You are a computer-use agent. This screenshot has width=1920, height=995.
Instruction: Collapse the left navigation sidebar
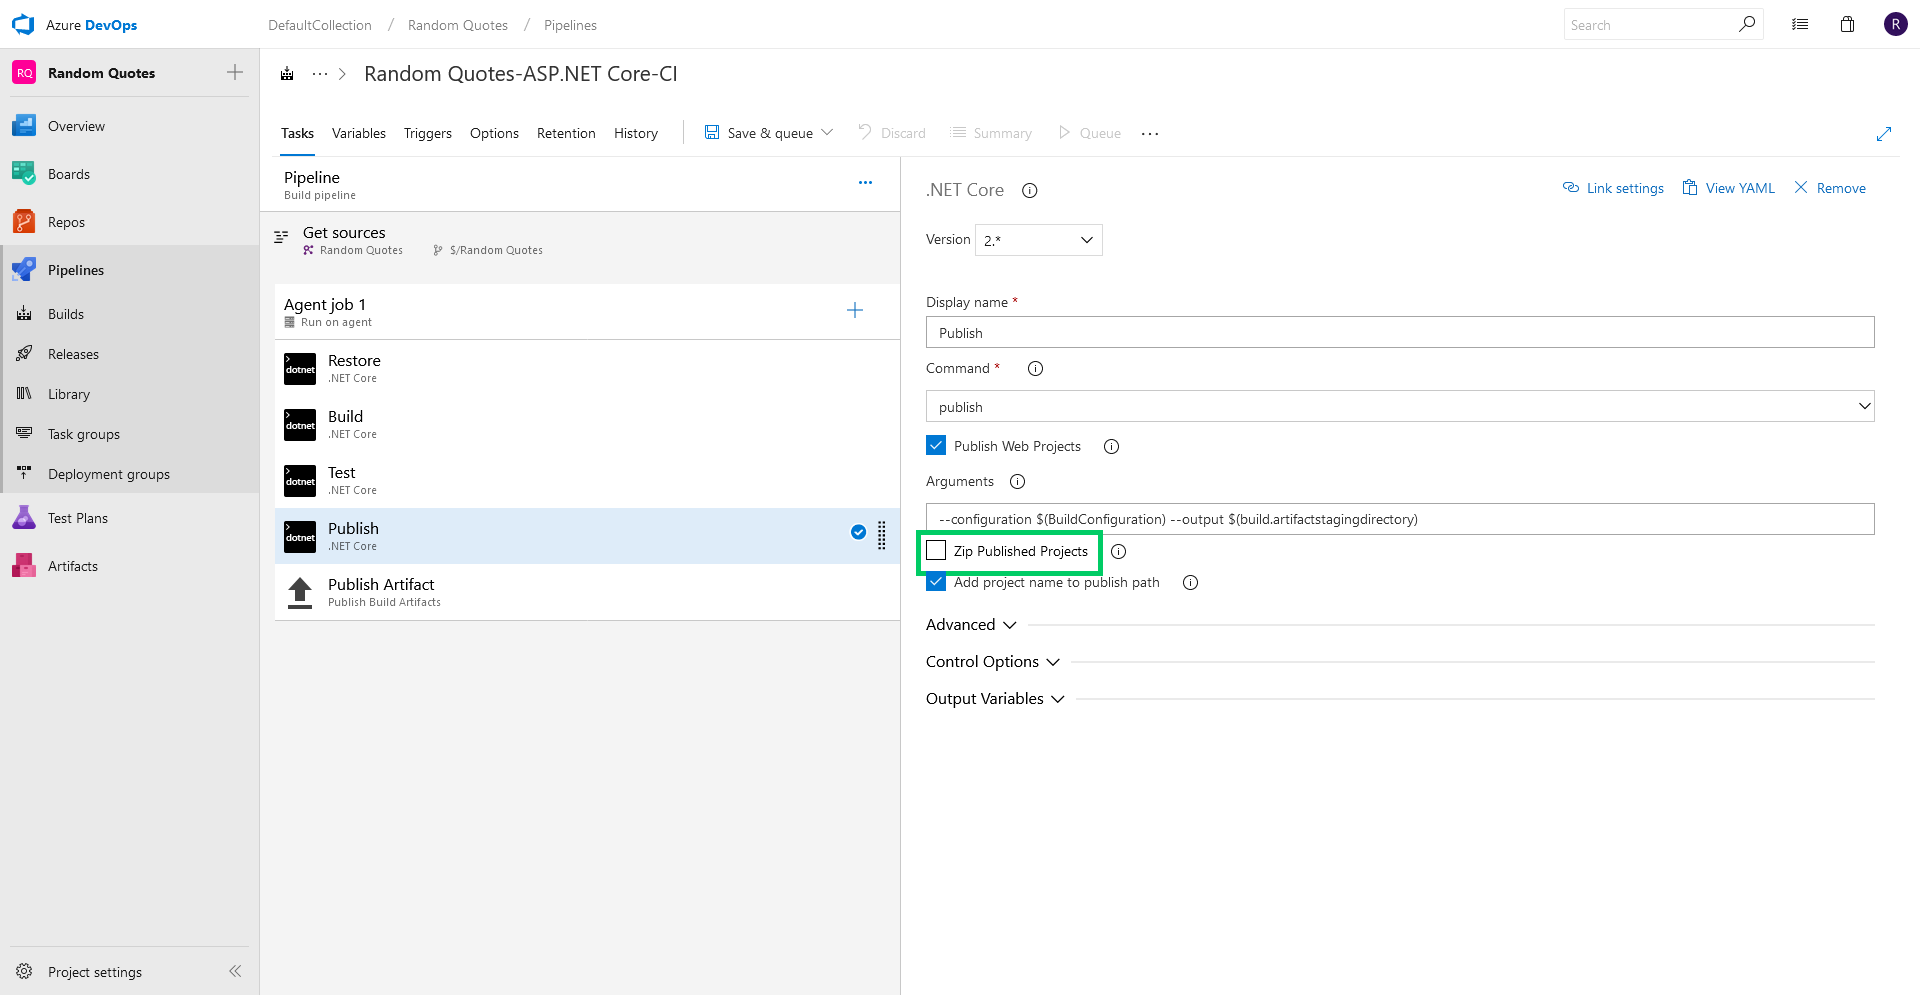click(235, 971)
